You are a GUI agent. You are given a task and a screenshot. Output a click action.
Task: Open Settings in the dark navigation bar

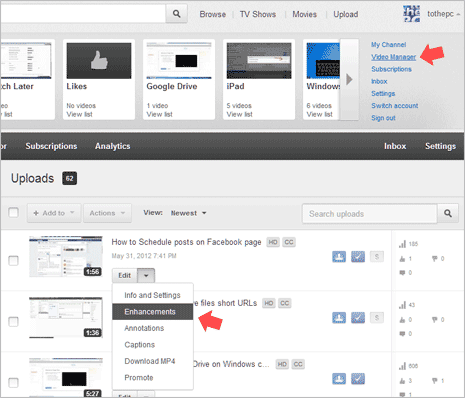pyautogui.click(x=440, y=146)
